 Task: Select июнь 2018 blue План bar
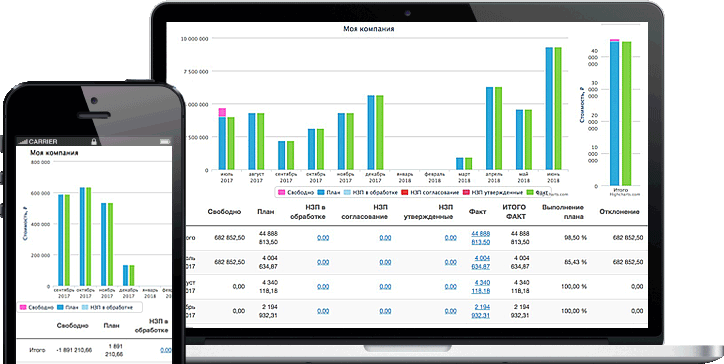click(549, 109)
